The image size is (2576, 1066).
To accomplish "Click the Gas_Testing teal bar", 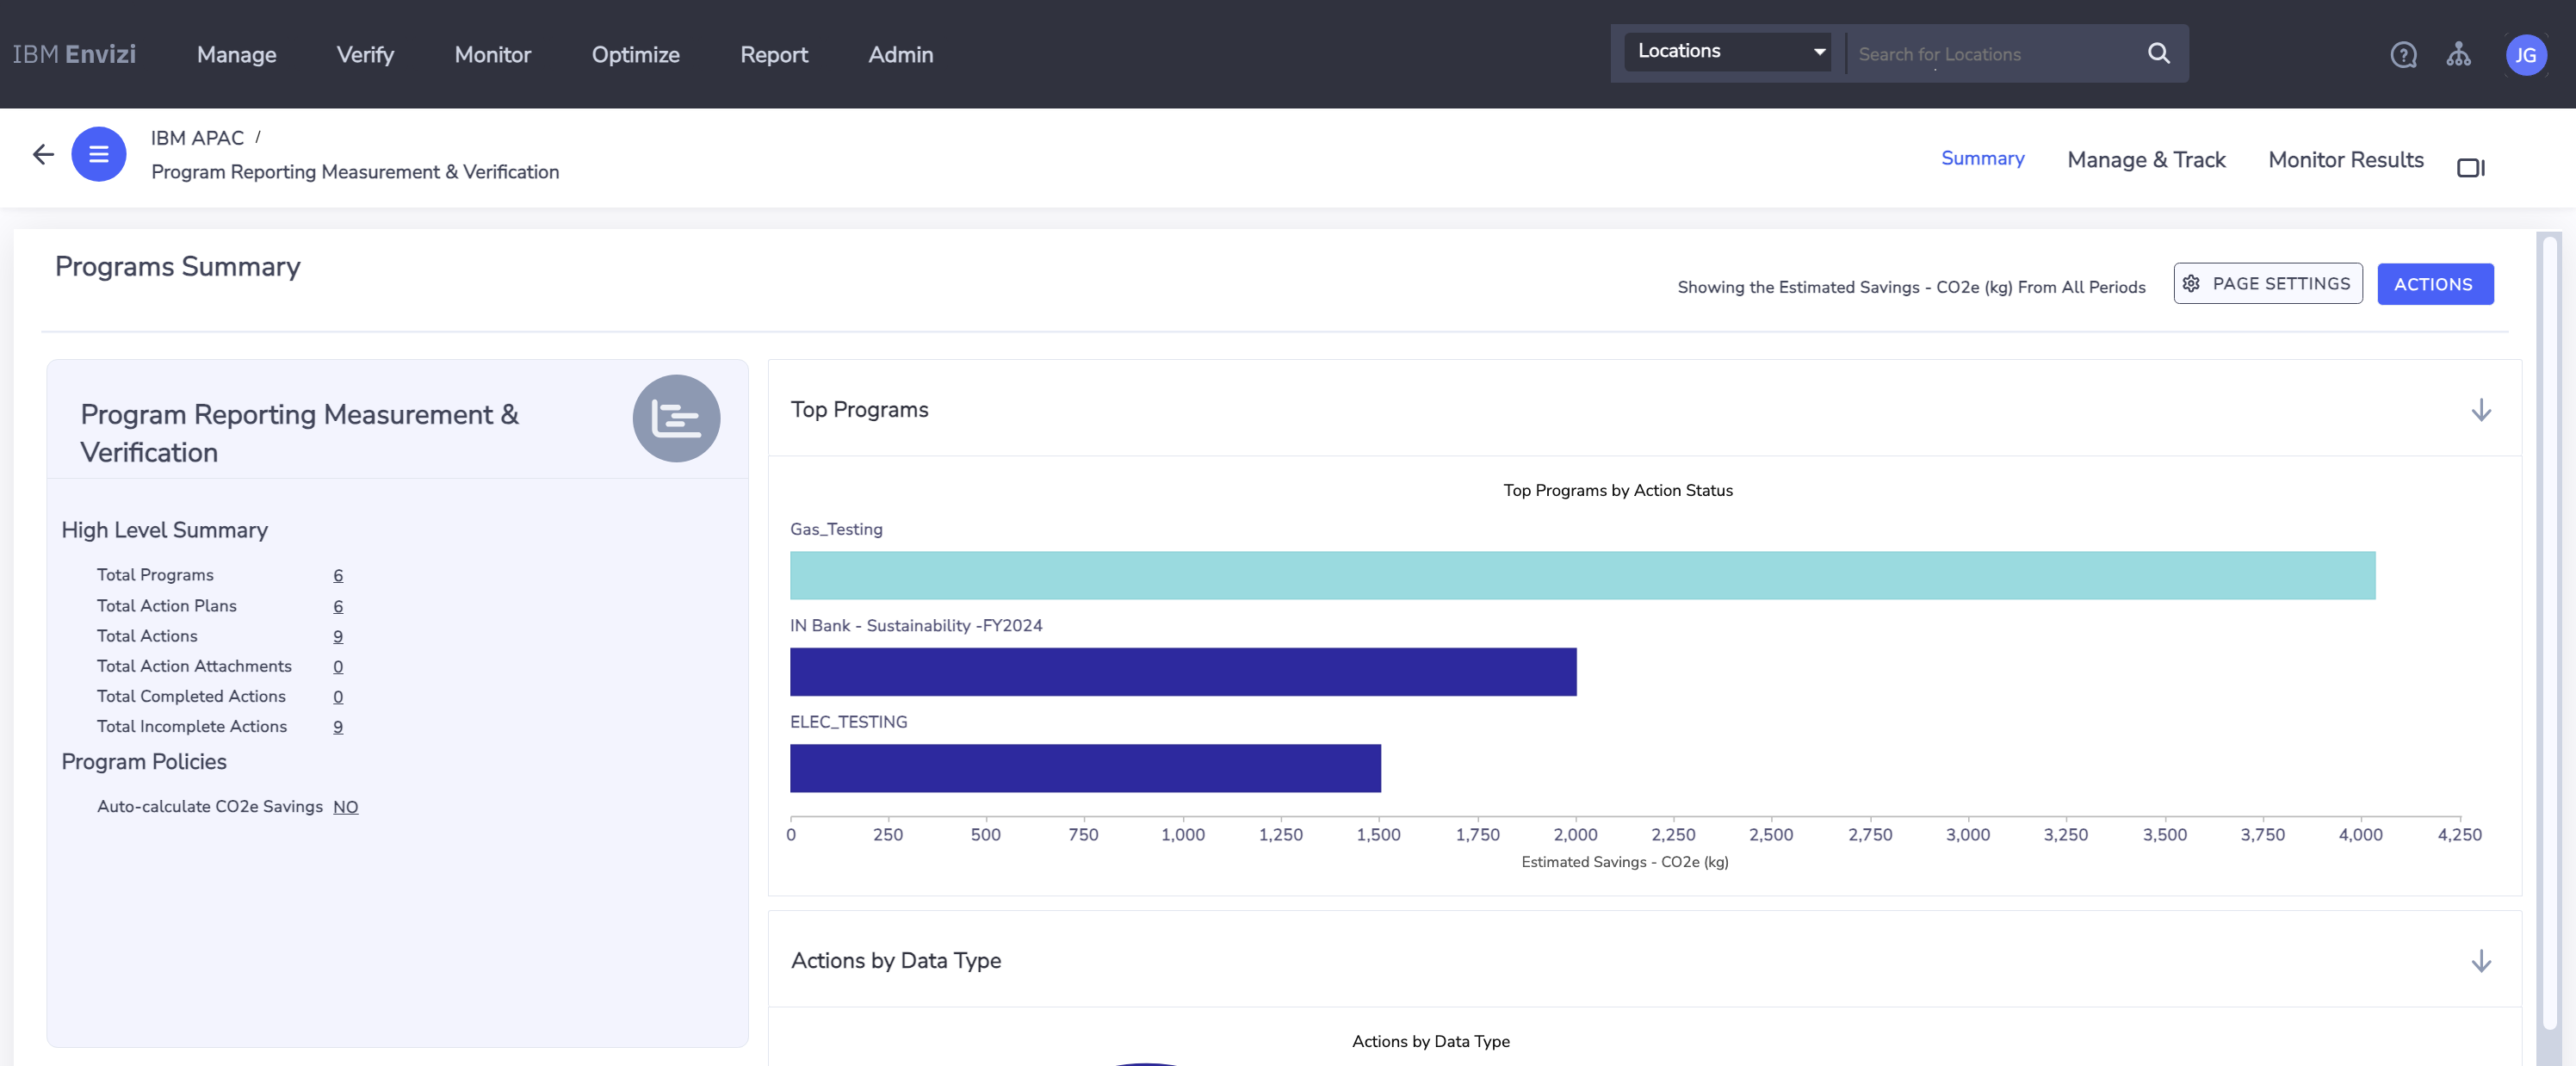I will pos(1582,576).
